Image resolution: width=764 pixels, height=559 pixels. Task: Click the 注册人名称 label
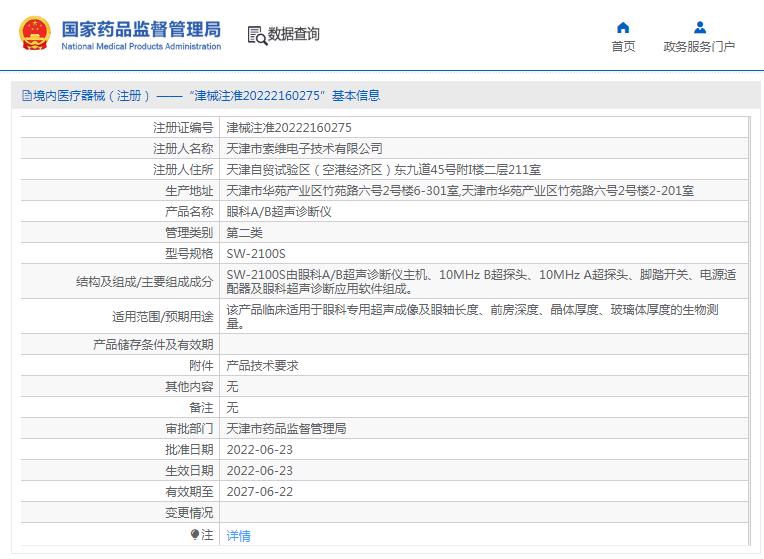coord(183,149)
